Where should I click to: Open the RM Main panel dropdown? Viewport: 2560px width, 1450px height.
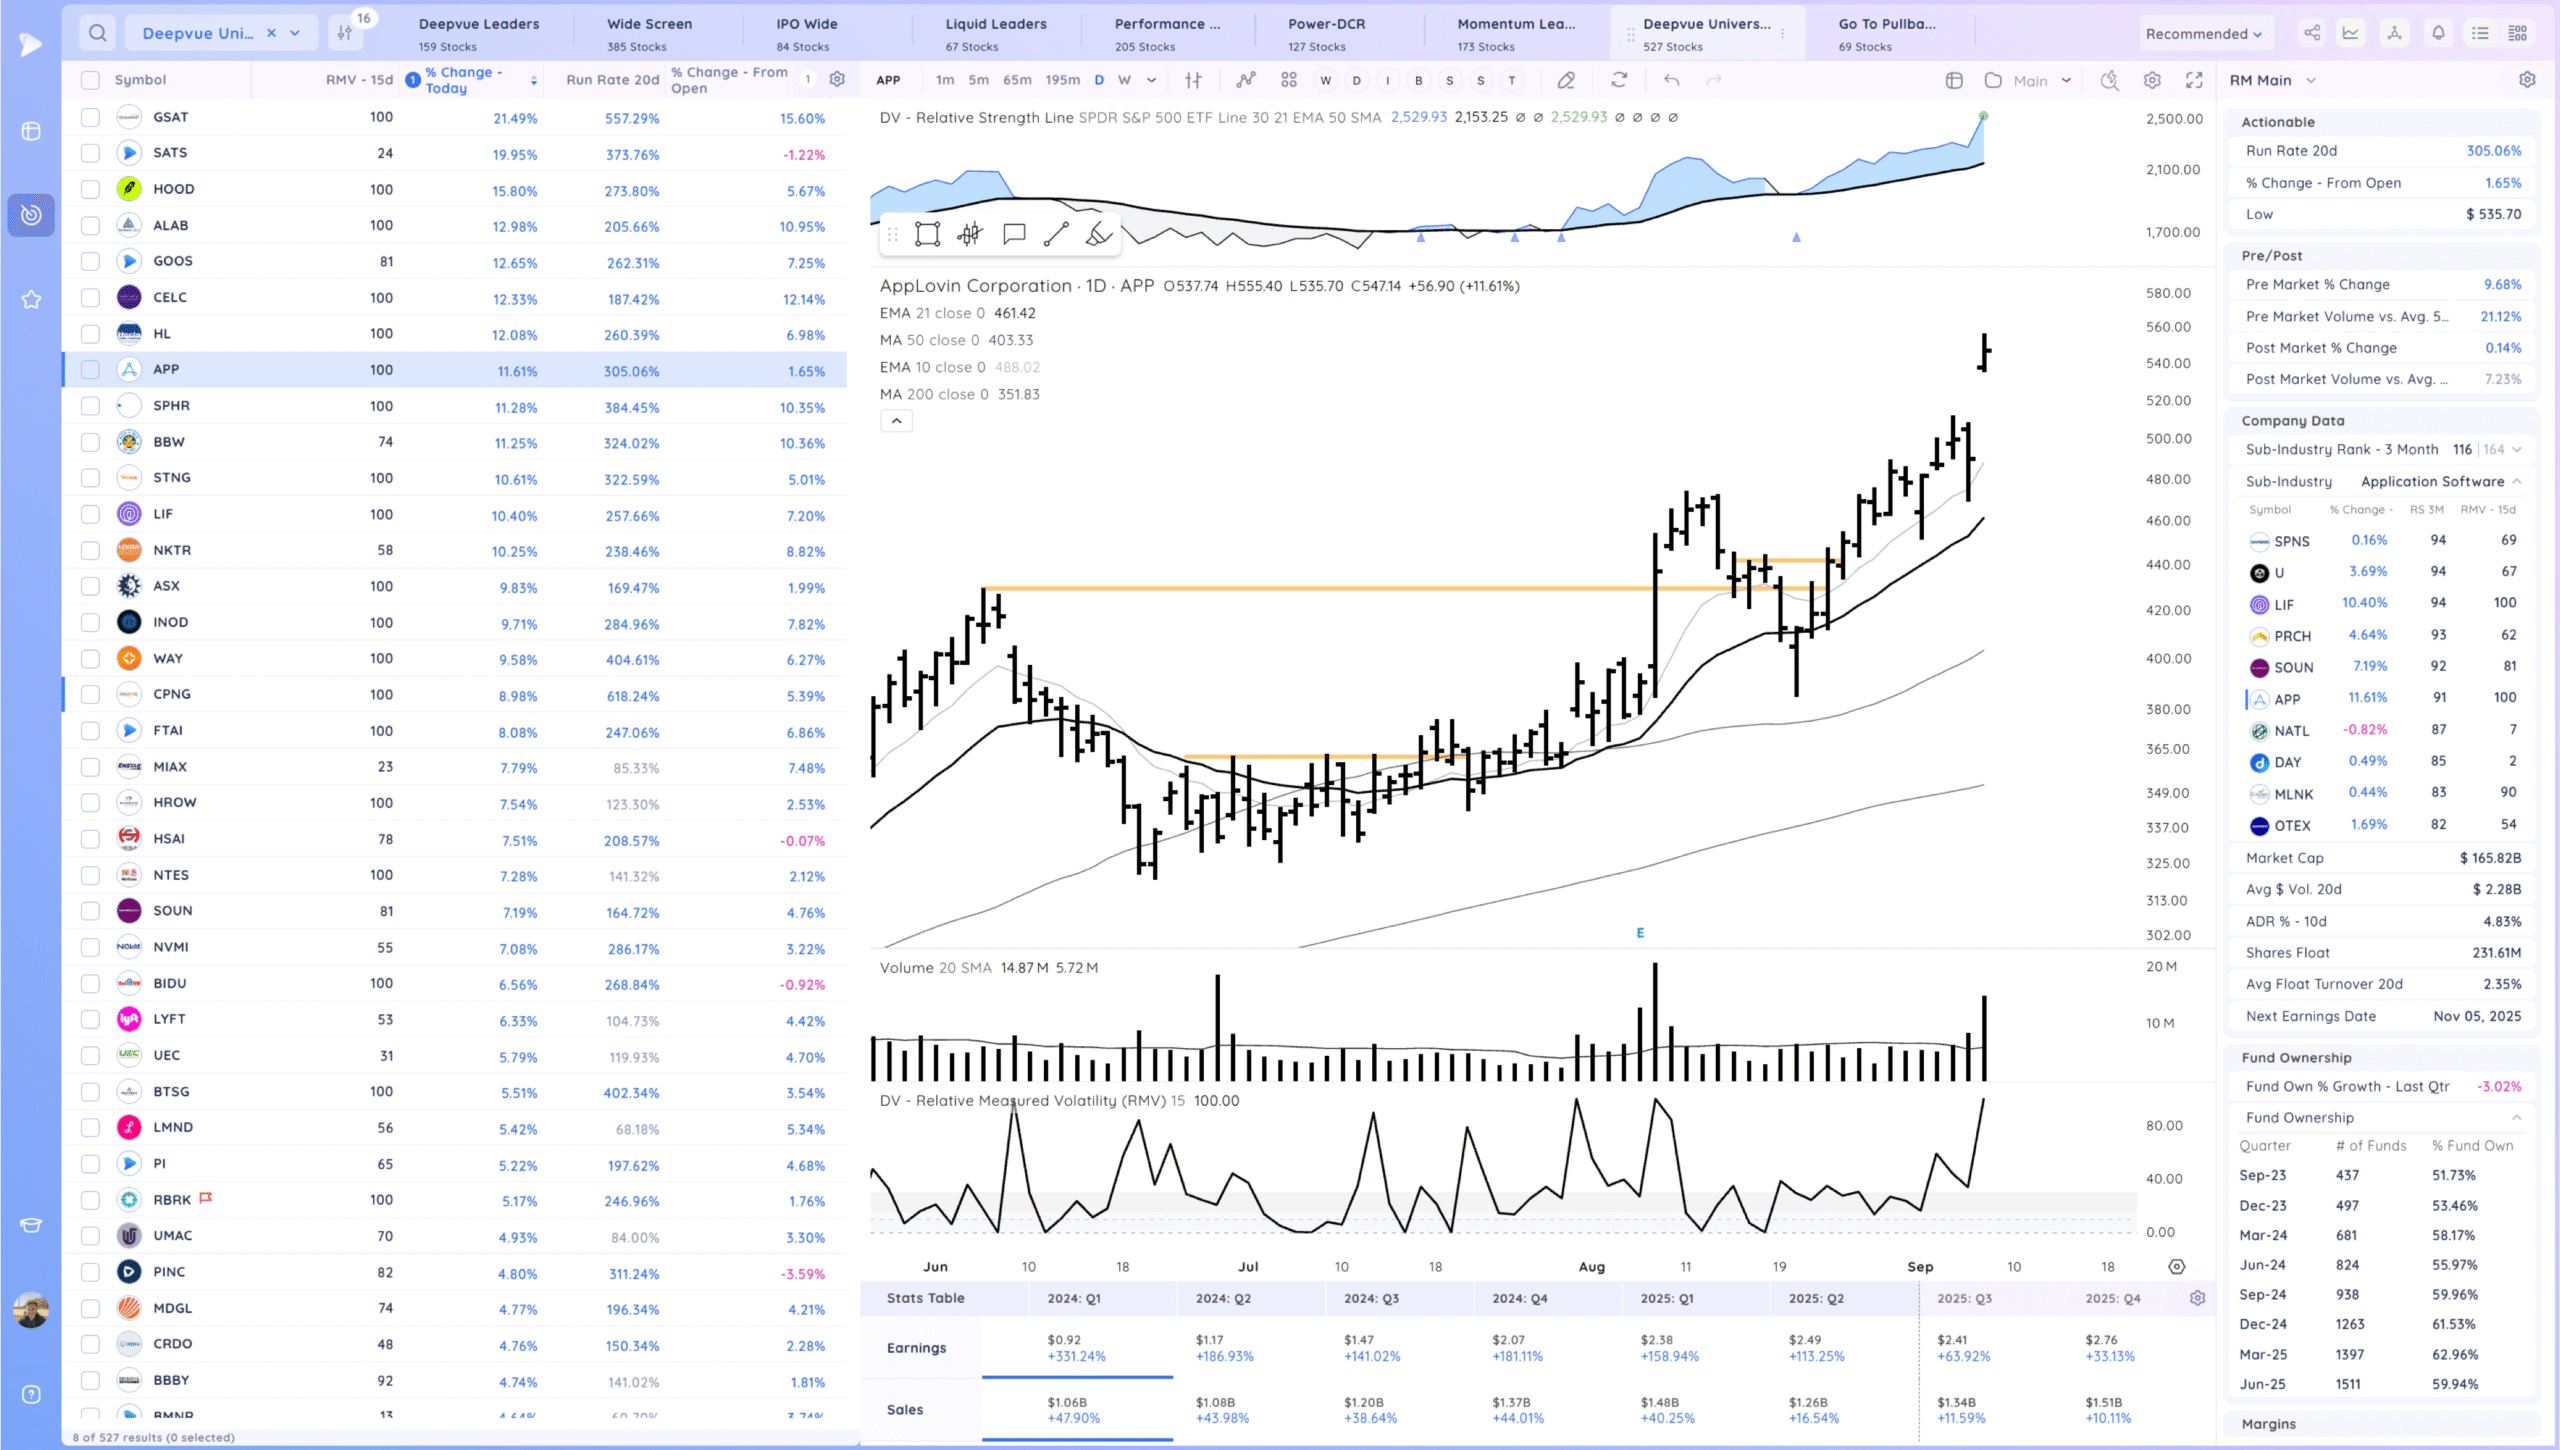point(2311,80)
